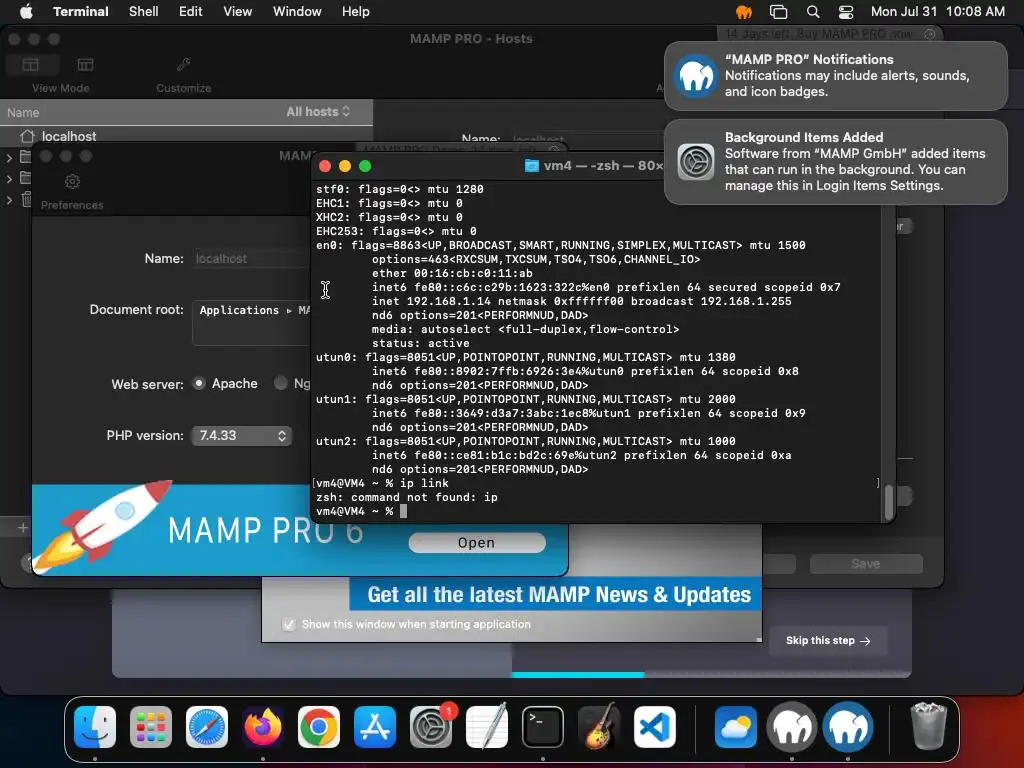Open the Trash from the Dock

pyautogui.click(x=928, y=727)
